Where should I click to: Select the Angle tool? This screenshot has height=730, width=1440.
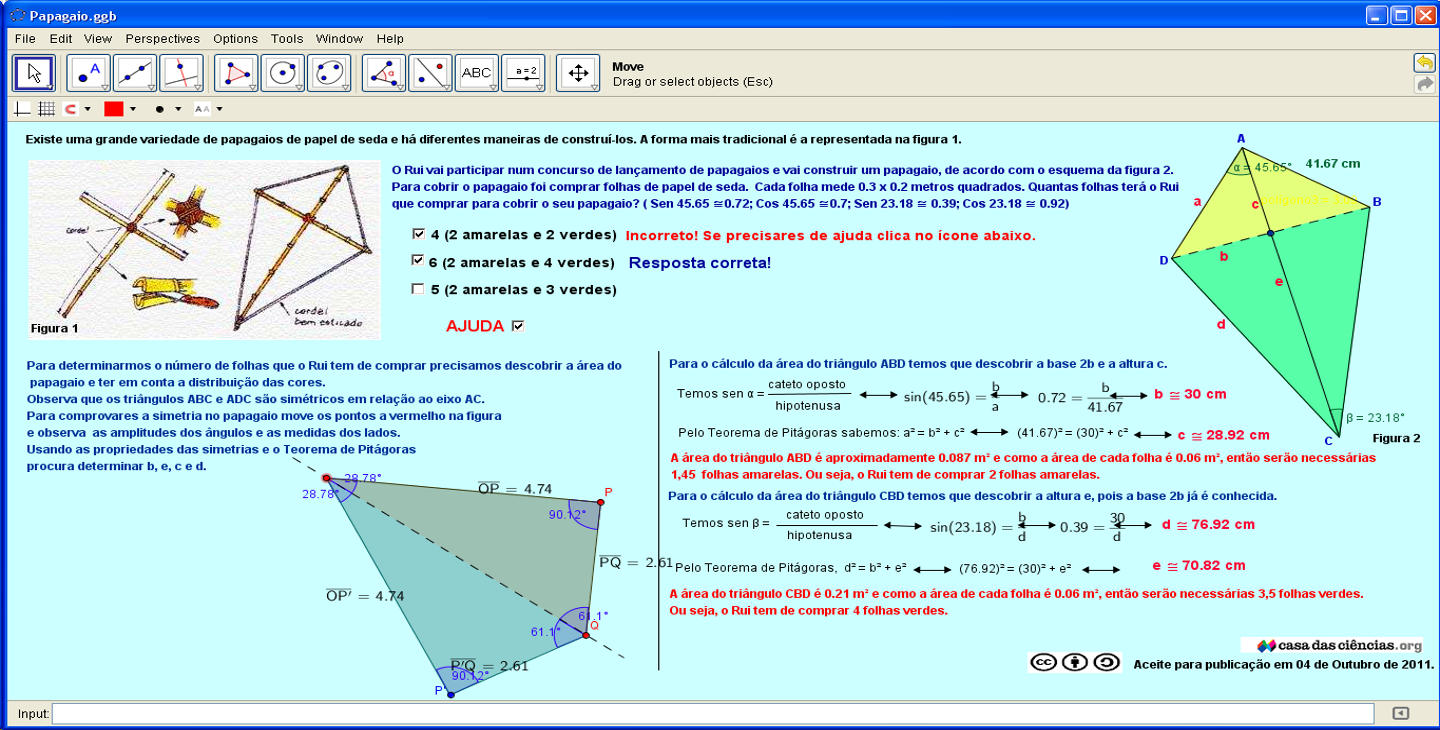point(384,73)
